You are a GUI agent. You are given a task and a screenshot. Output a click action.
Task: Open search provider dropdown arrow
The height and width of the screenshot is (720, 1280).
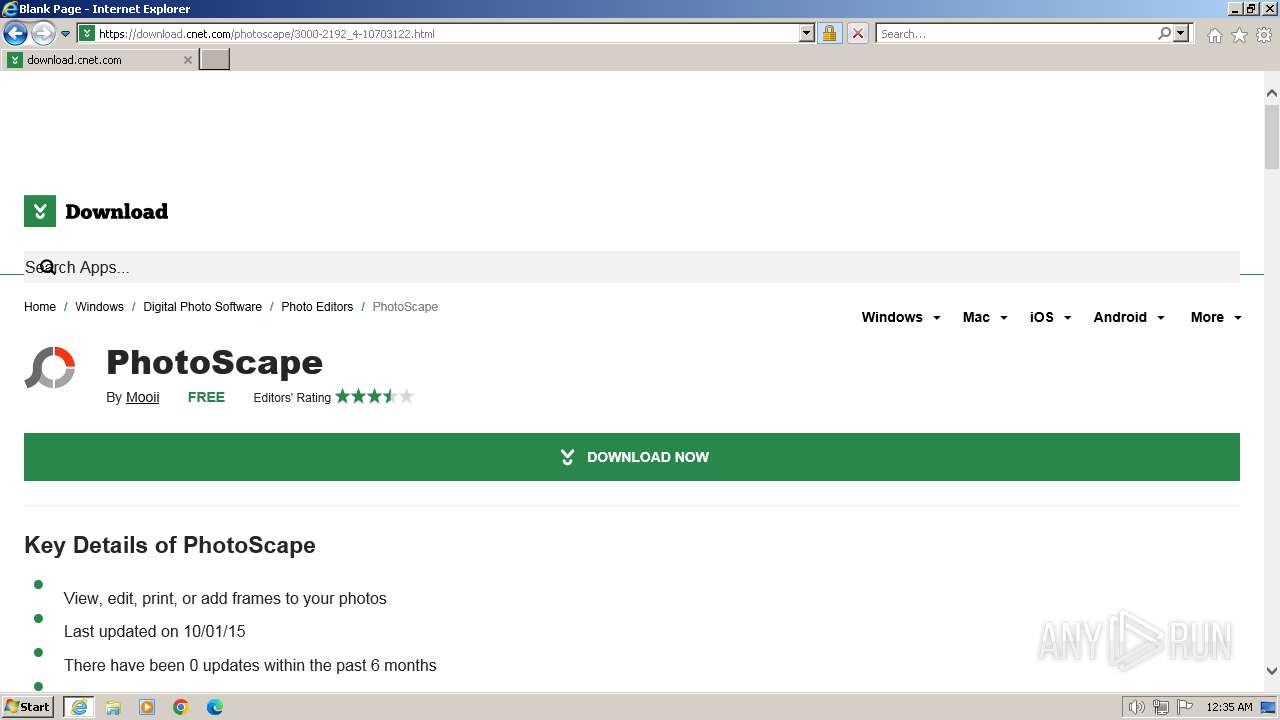point(1181,33)
